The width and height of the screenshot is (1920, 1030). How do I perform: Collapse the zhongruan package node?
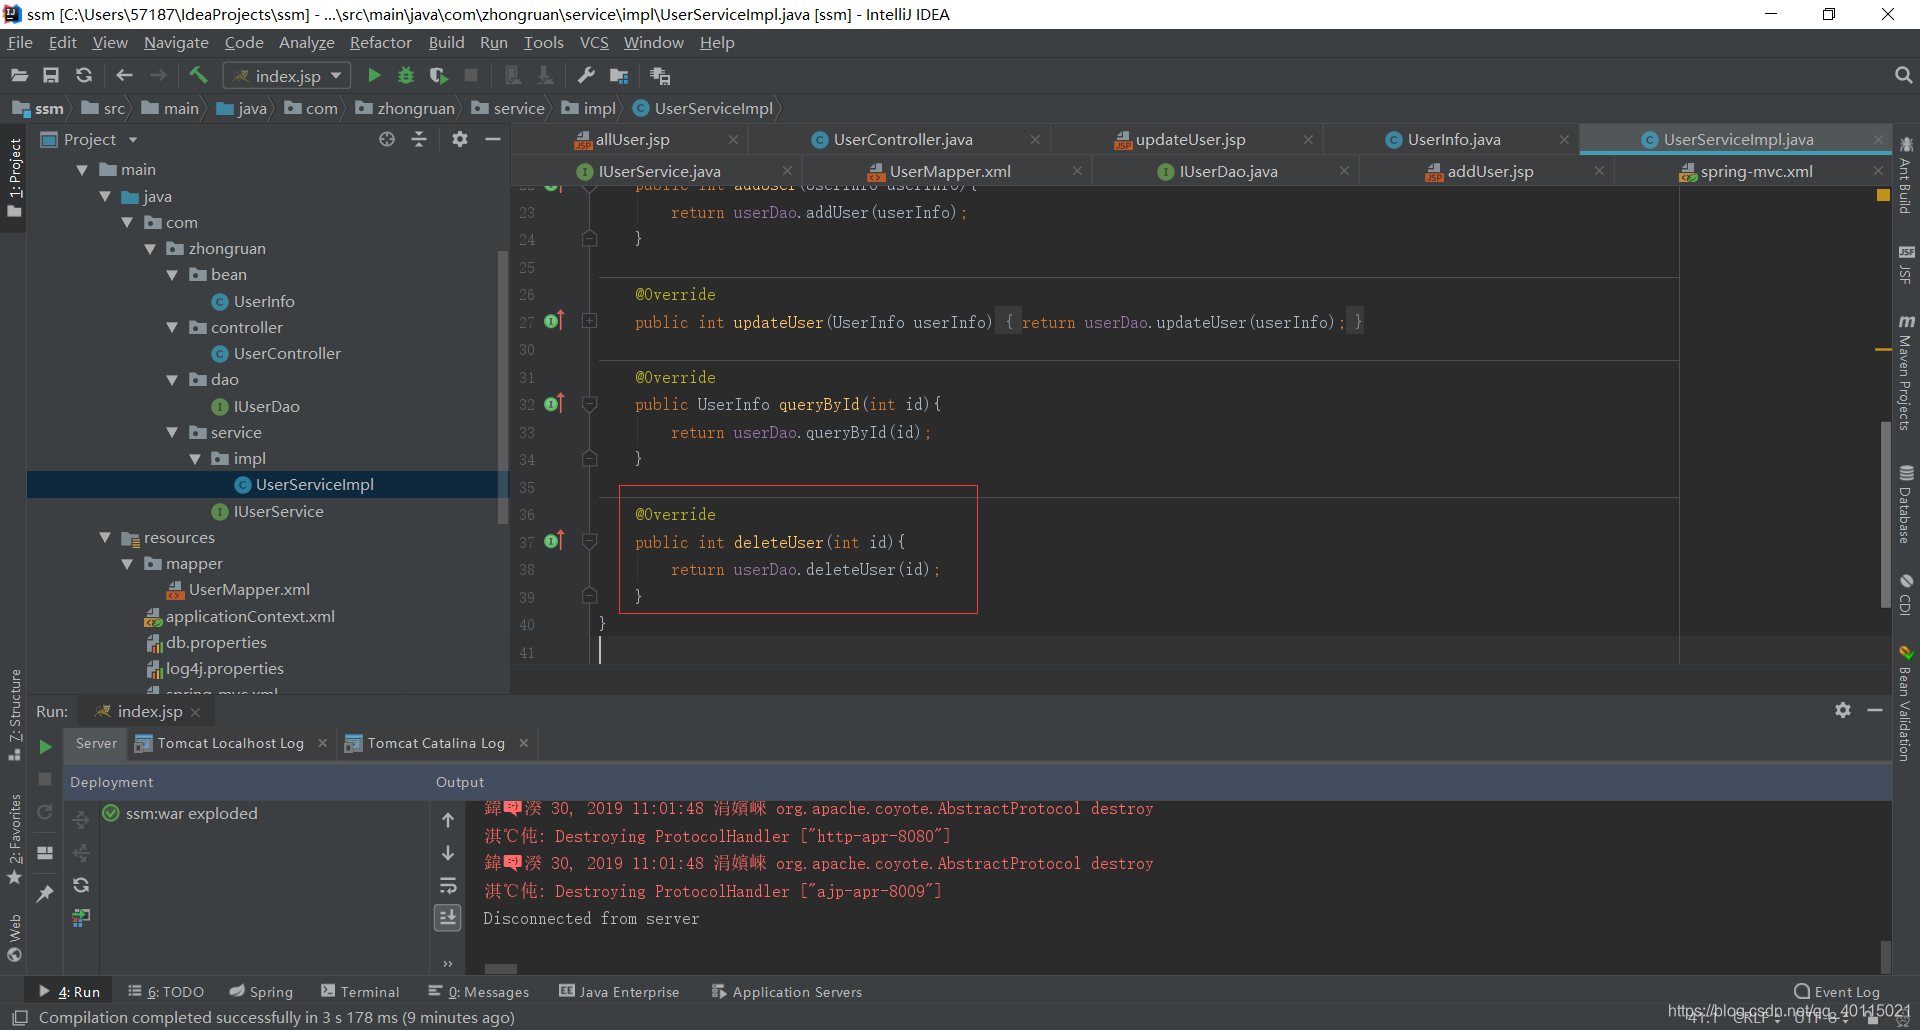tap(150, 249)
